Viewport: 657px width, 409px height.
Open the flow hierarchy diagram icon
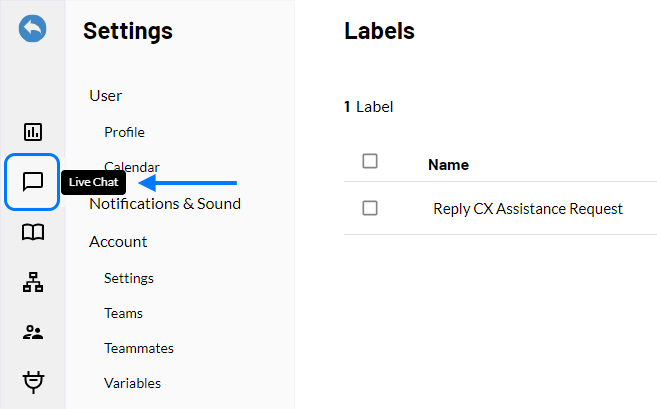tap(33, 282)
